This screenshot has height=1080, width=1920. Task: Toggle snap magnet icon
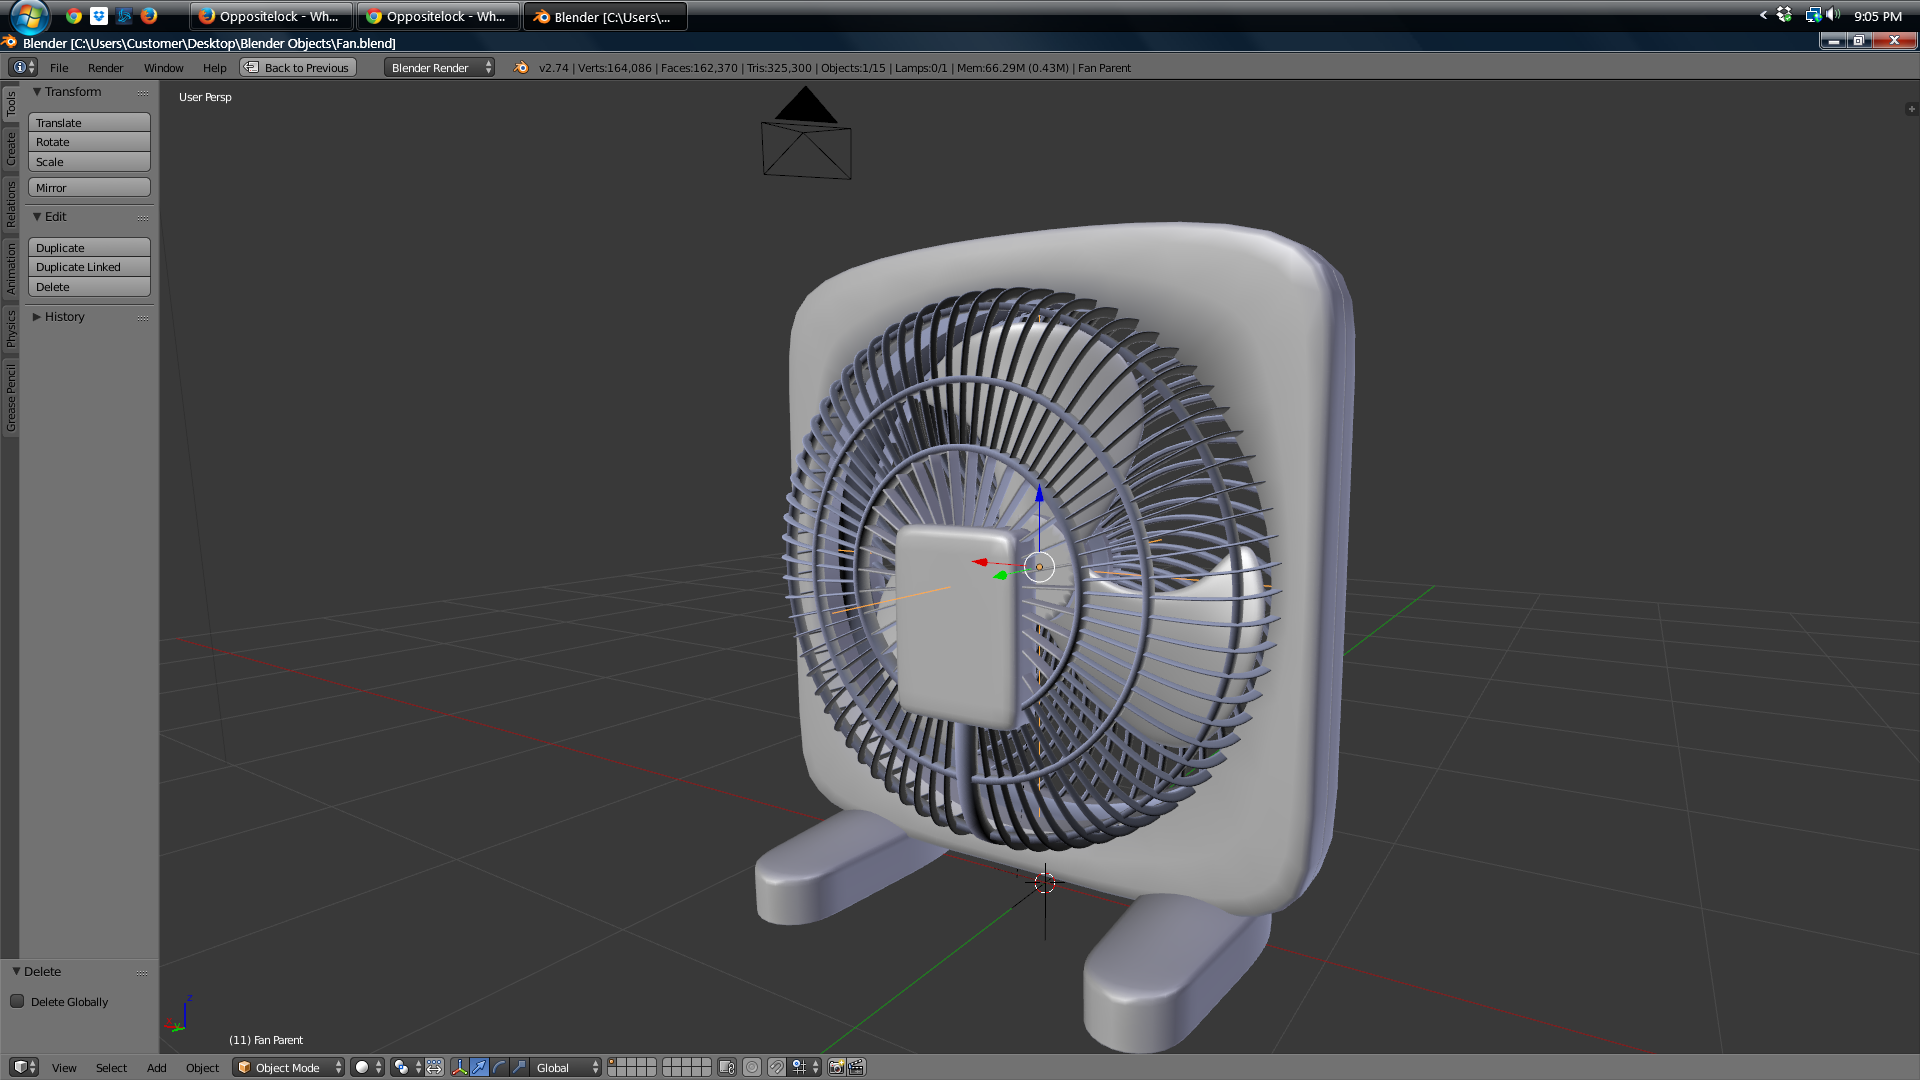[777, 1067]
